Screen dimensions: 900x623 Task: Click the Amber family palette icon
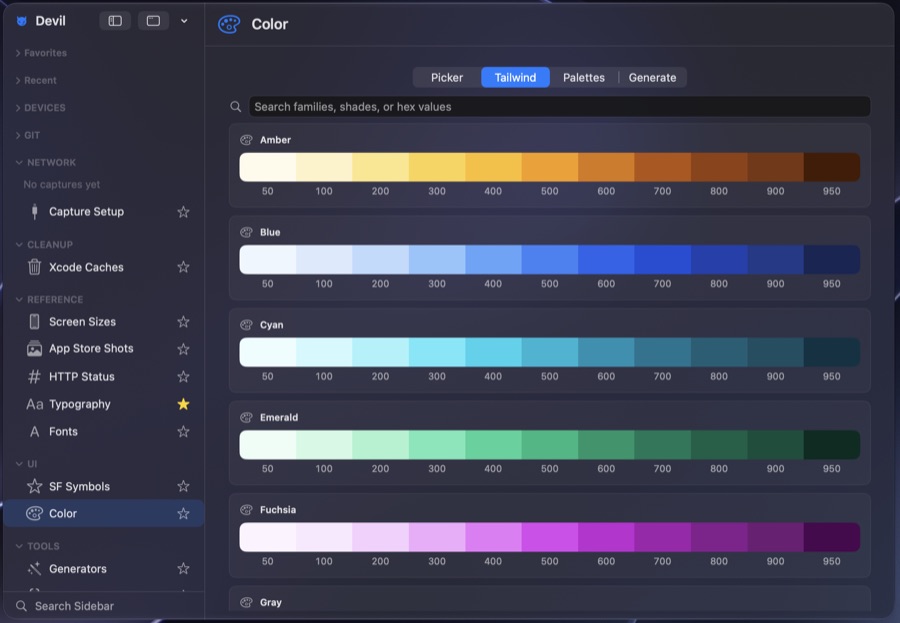(246, 140)
